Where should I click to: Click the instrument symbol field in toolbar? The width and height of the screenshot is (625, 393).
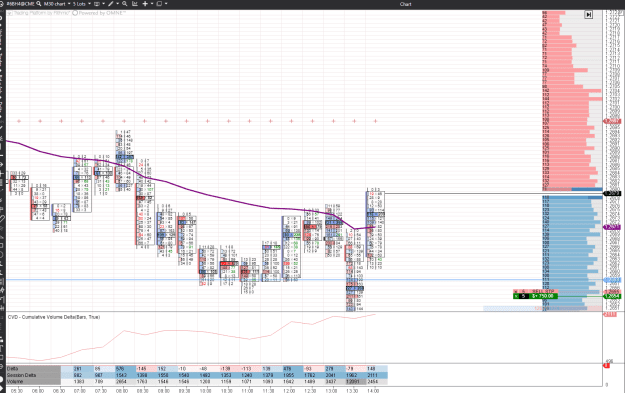tap(20, 4)
